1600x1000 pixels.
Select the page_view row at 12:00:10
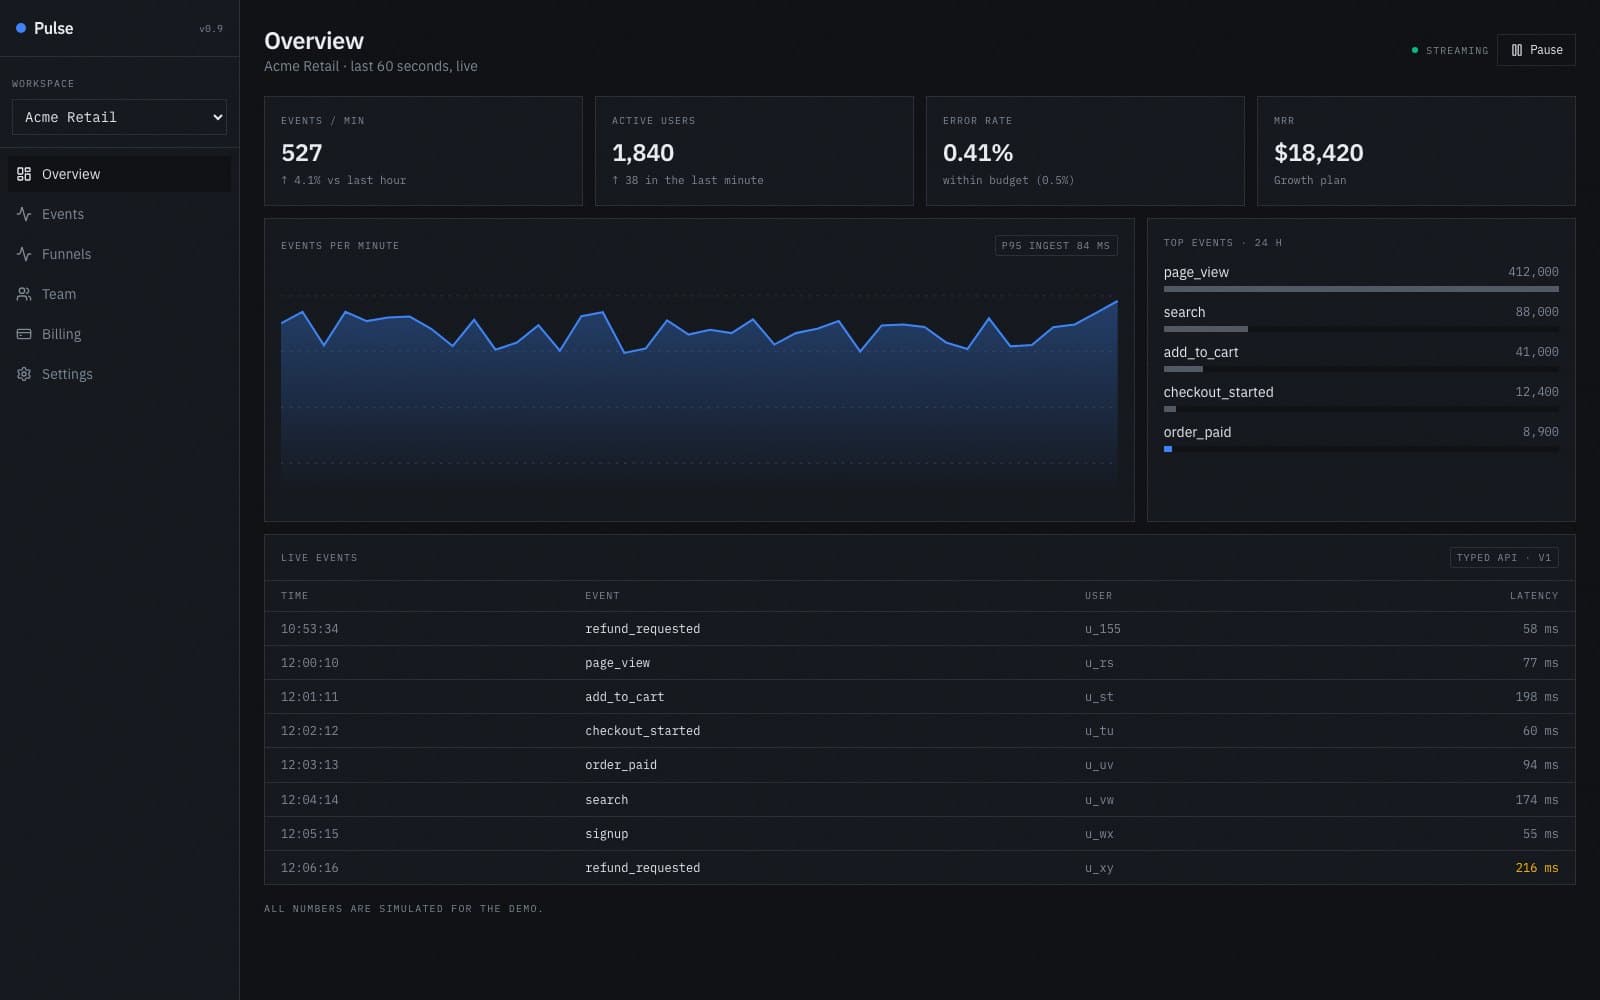point(919,663)
